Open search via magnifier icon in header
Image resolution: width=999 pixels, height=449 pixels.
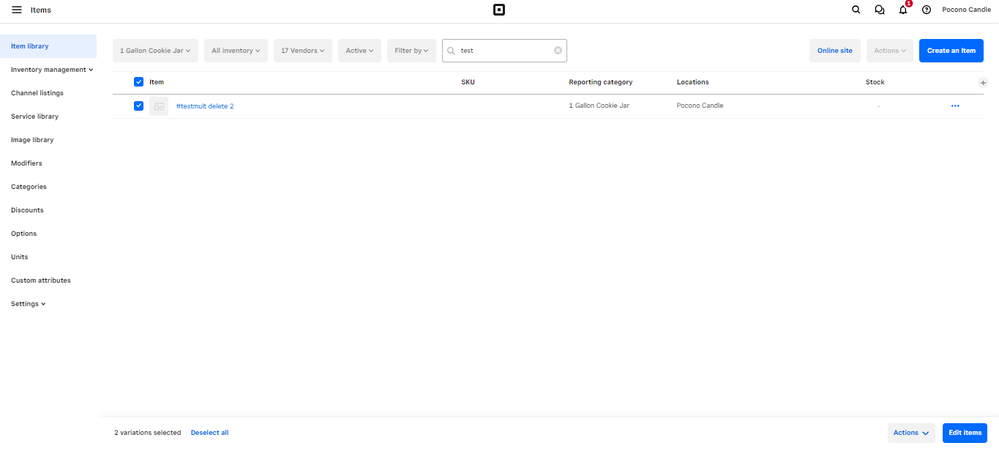click(856, 10)
